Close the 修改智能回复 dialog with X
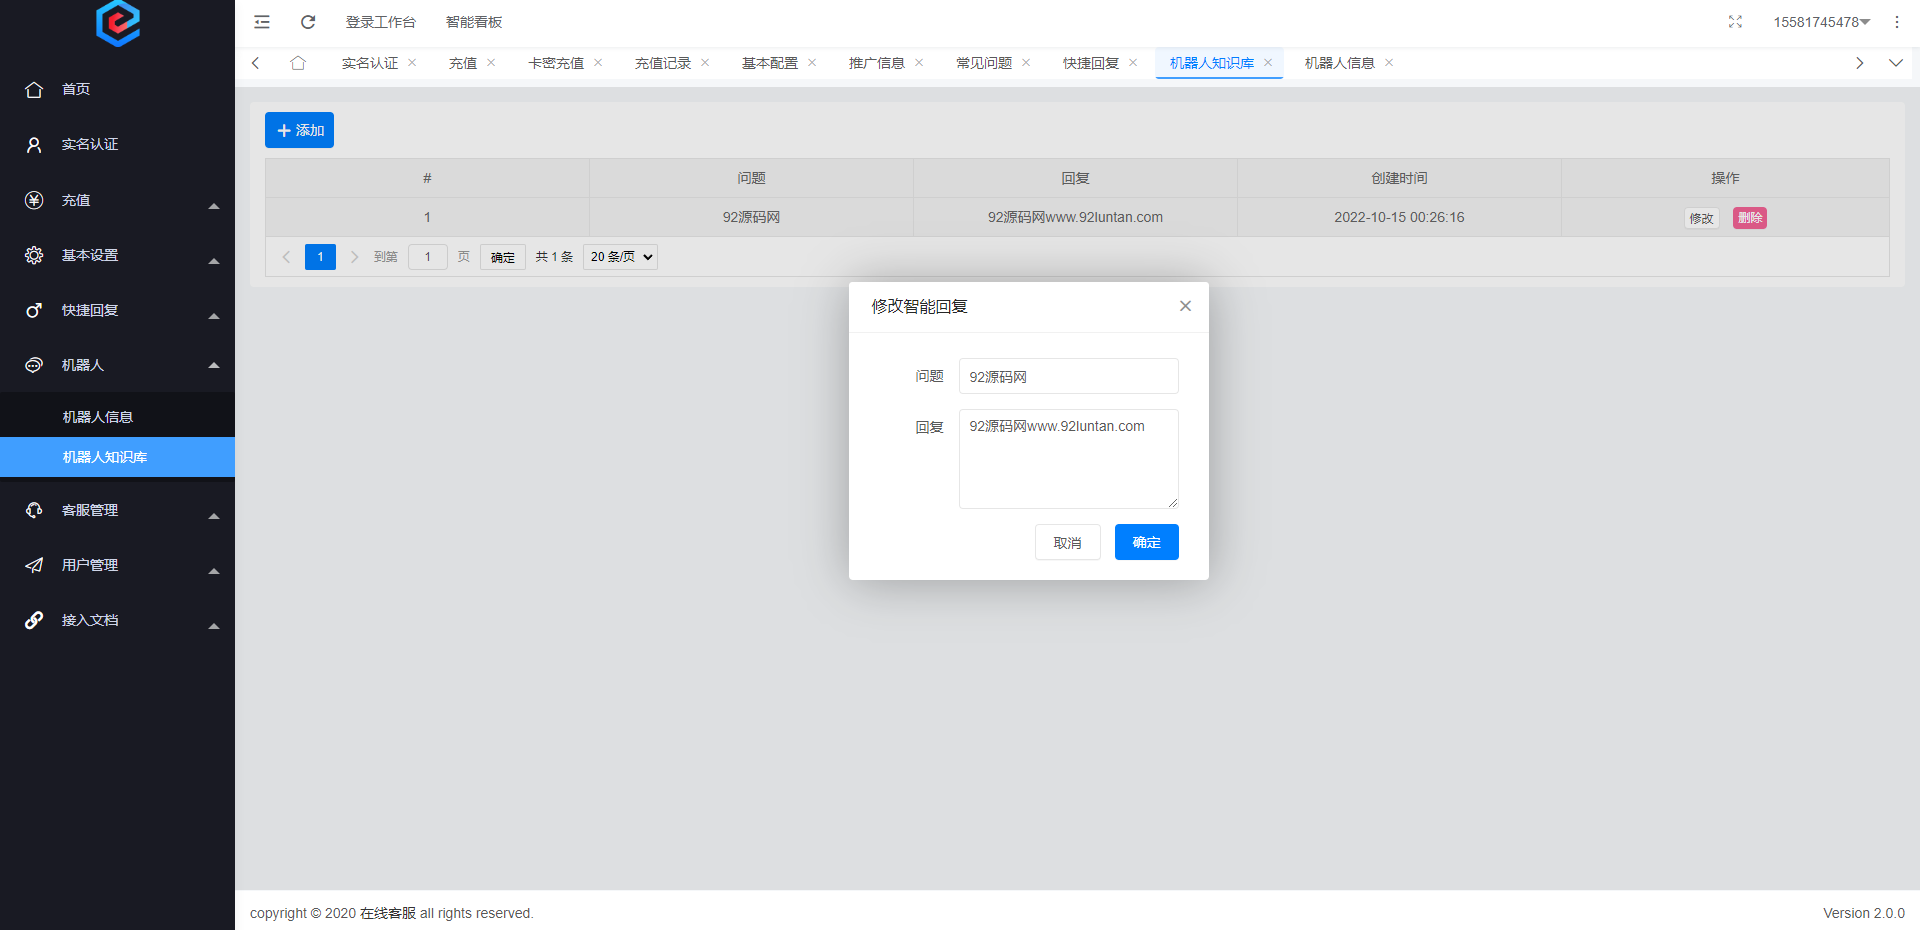Screen dimensions: 1920x930 1185,306
